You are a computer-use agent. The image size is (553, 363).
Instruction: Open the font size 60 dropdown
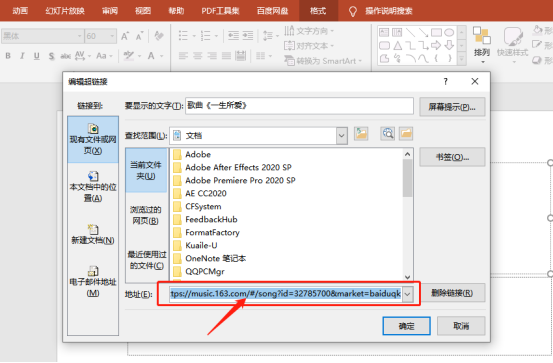112,36
